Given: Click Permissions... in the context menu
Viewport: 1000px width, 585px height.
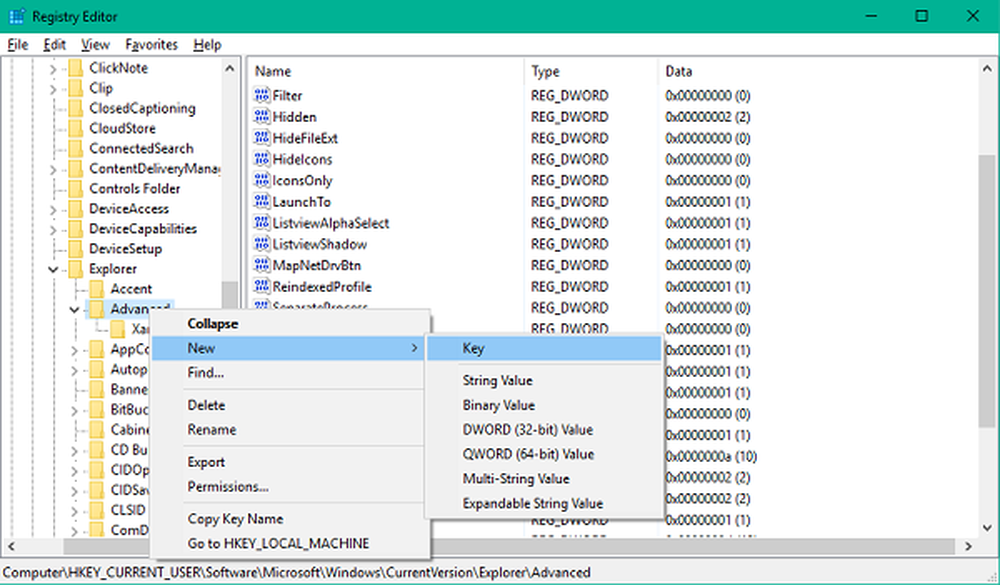Looking at the screenshot, I should point(228,487).
